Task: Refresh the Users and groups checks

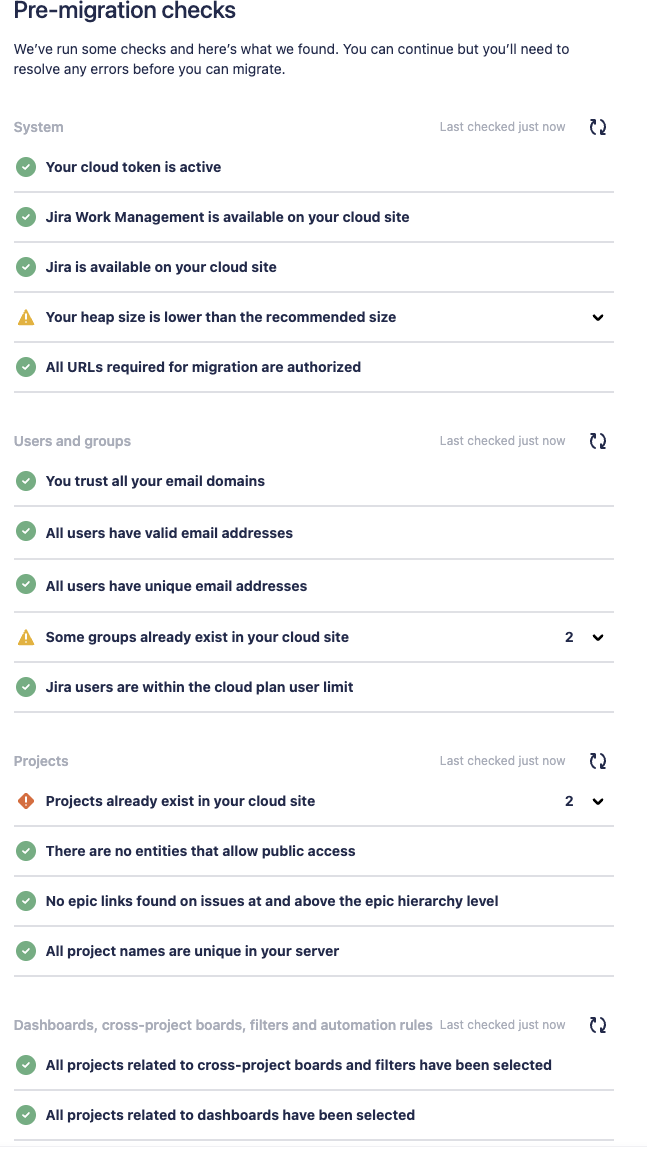Action: click(x=598, y=441)
